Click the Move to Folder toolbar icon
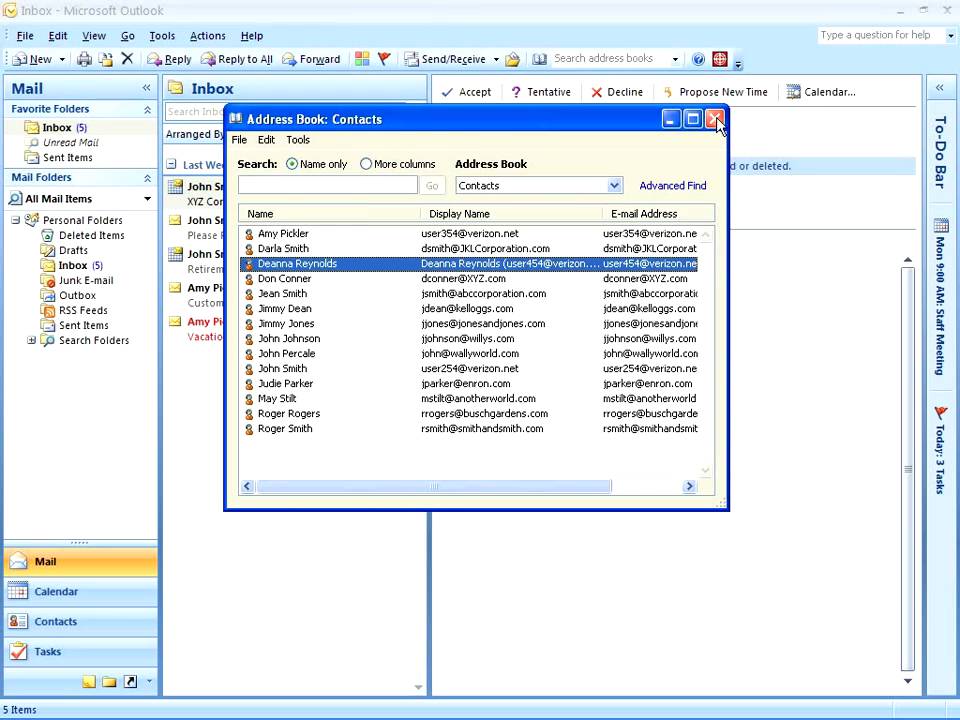Viewport: 960px width, 720px height. (106, 59)
